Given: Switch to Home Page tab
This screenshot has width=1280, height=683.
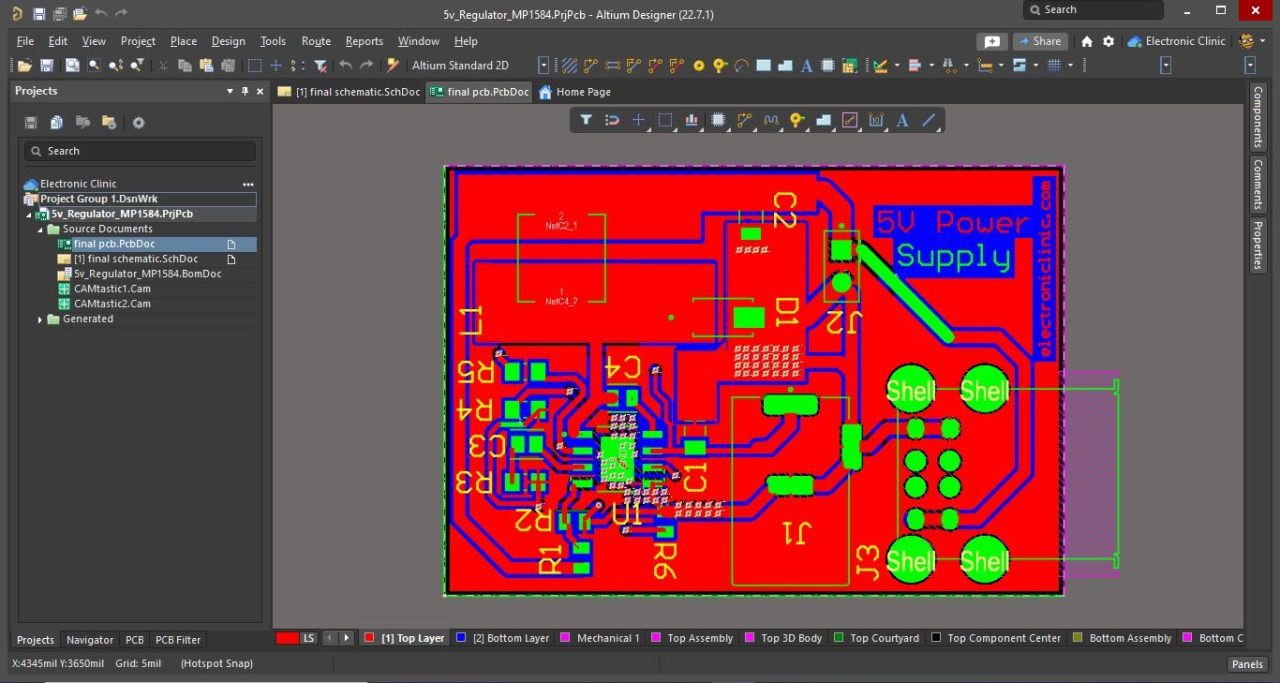Looking at the screenshot, I should (x=574, y=91).
